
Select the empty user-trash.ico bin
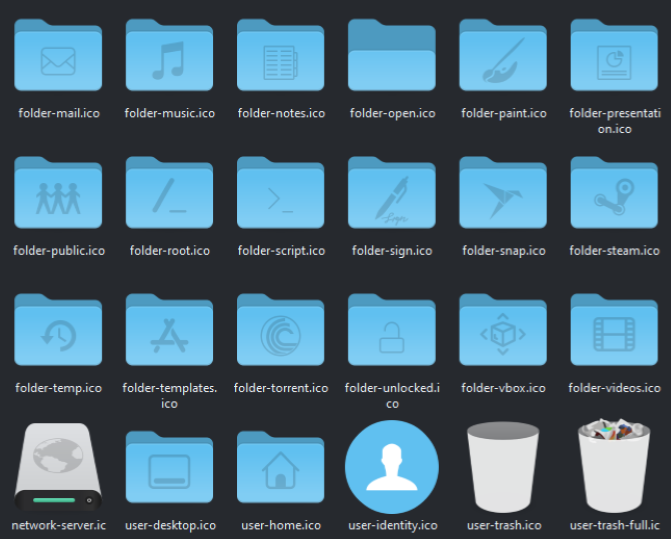[503, 467]
